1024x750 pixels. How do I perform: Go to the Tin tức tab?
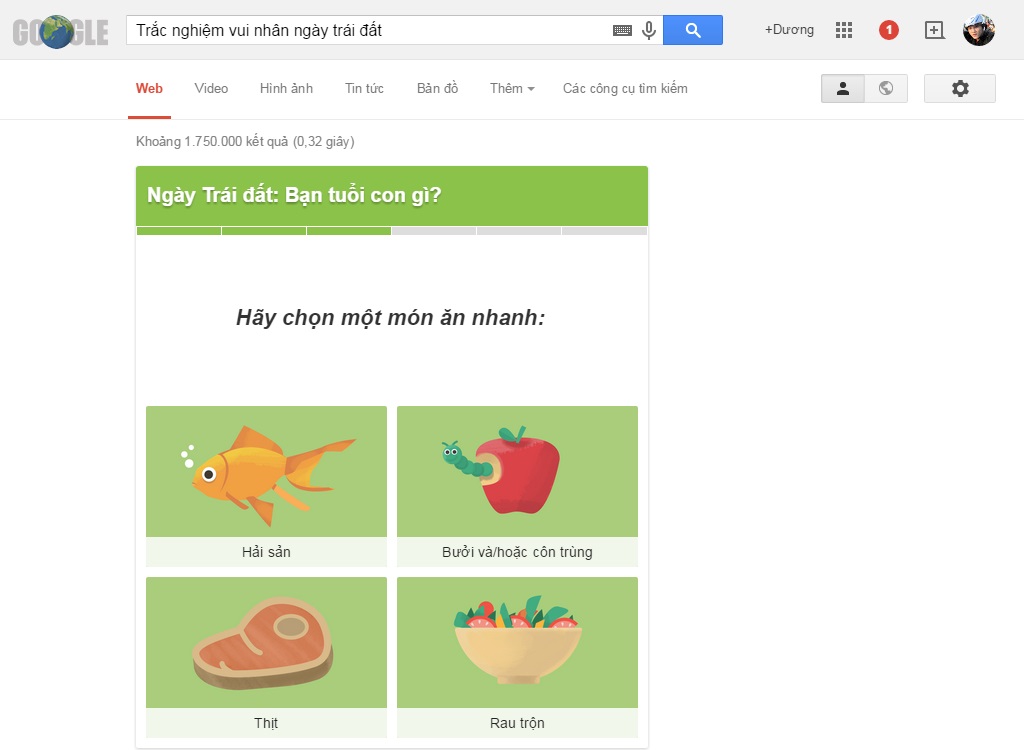(364, 88)
